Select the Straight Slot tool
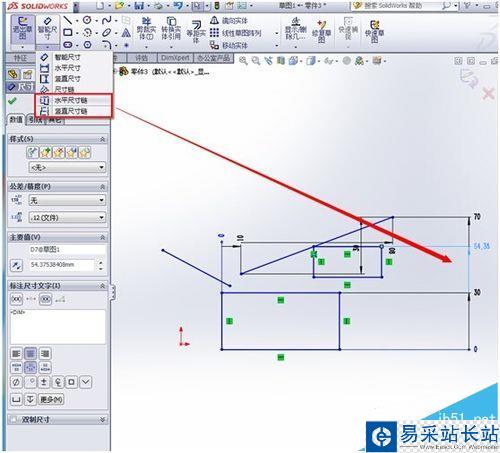This screenshot has height=453, width=500. tap(68, 45)
